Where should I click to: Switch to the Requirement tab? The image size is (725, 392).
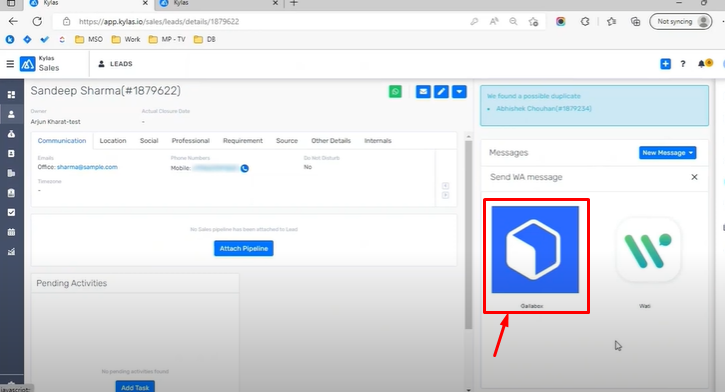pyautogui.click(x=243, y=141)
